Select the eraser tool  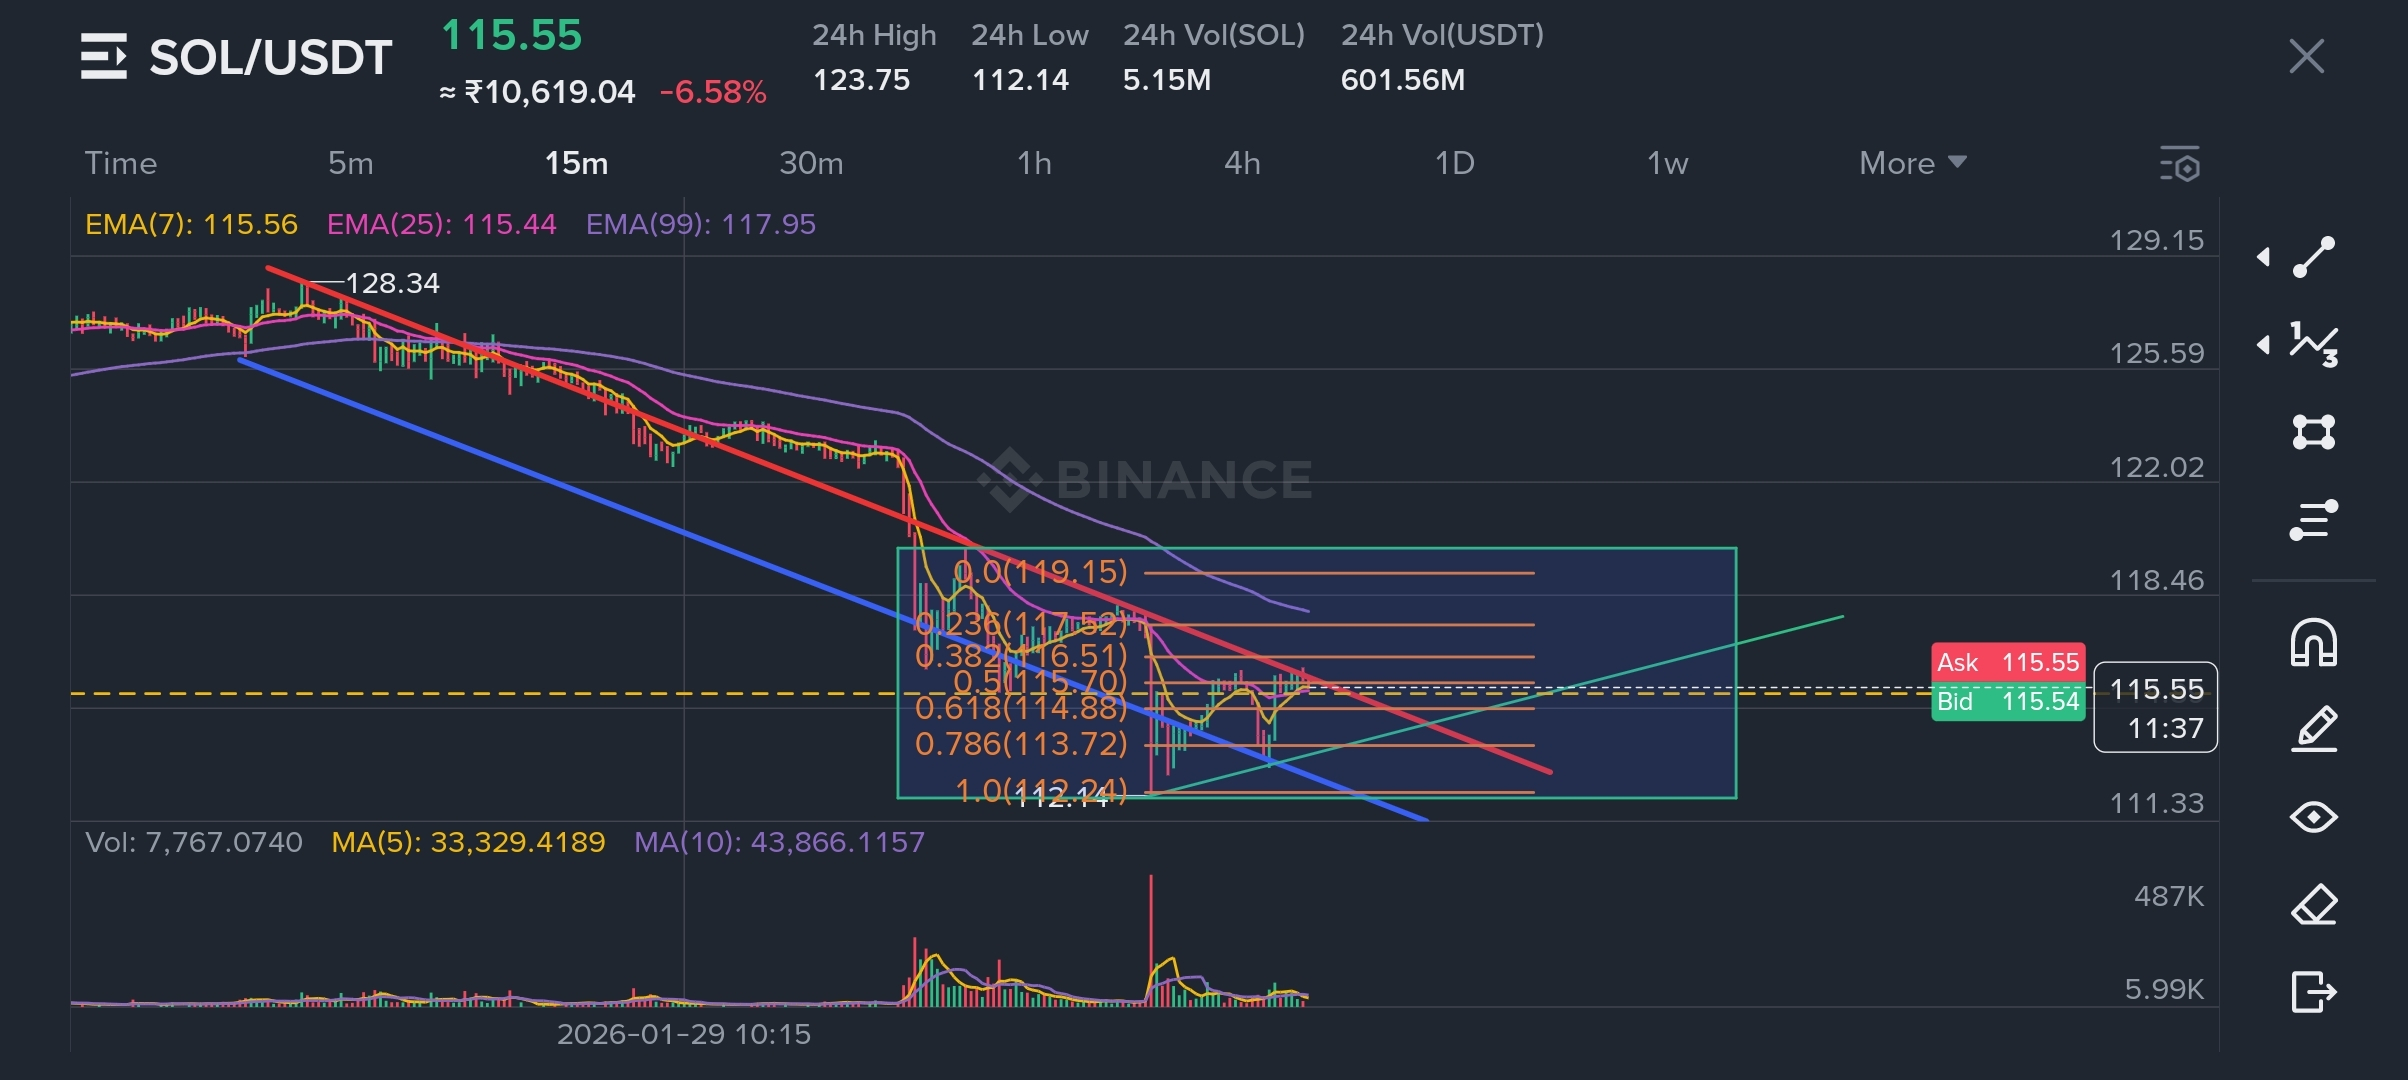click(x=2314, y=905)
